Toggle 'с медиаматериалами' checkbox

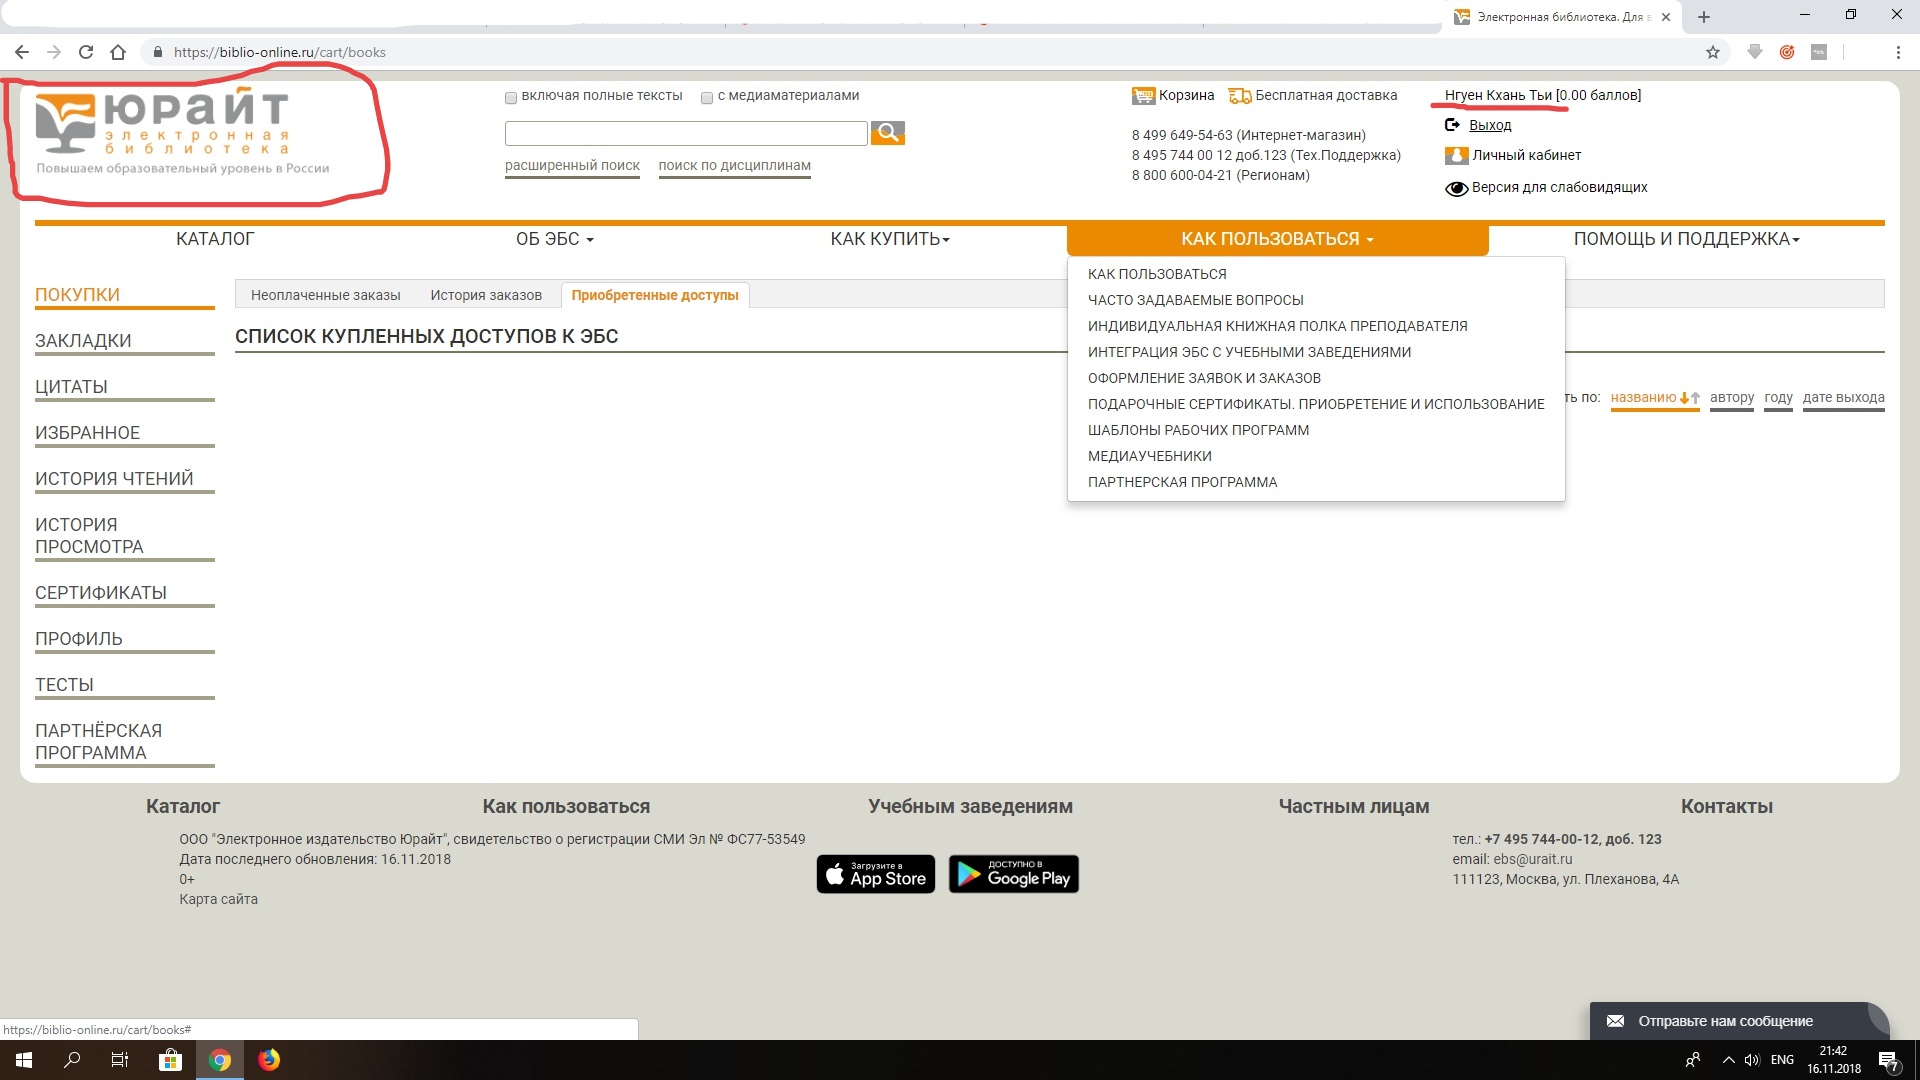707,97
